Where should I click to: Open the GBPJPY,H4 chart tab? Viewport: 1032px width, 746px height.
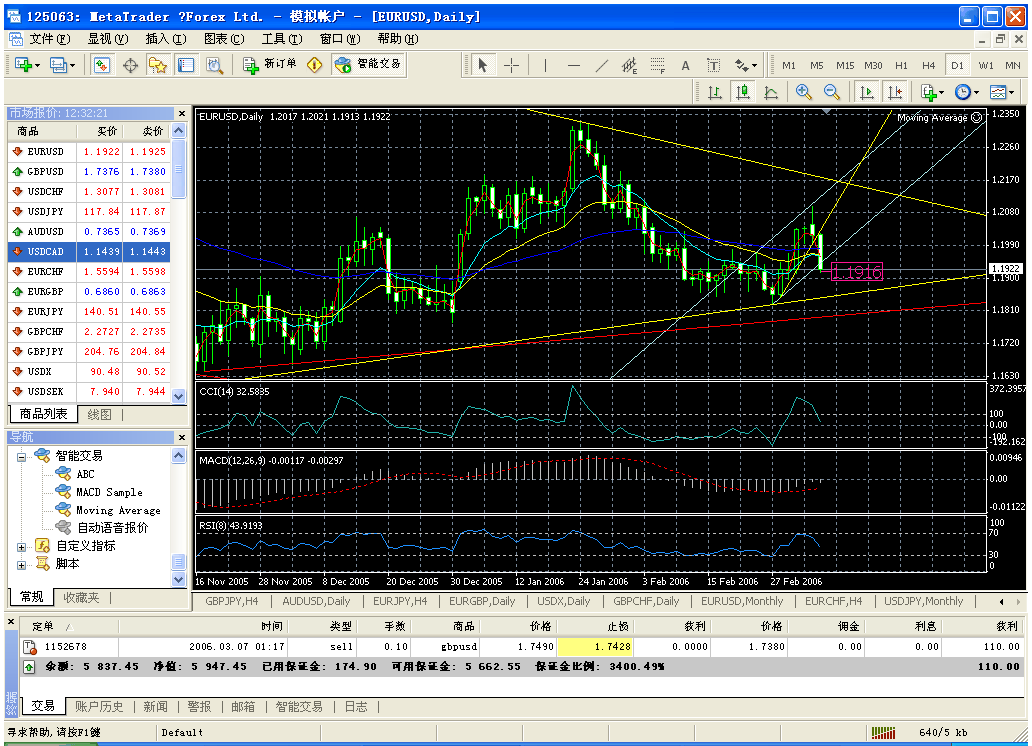tap(232, 601)
